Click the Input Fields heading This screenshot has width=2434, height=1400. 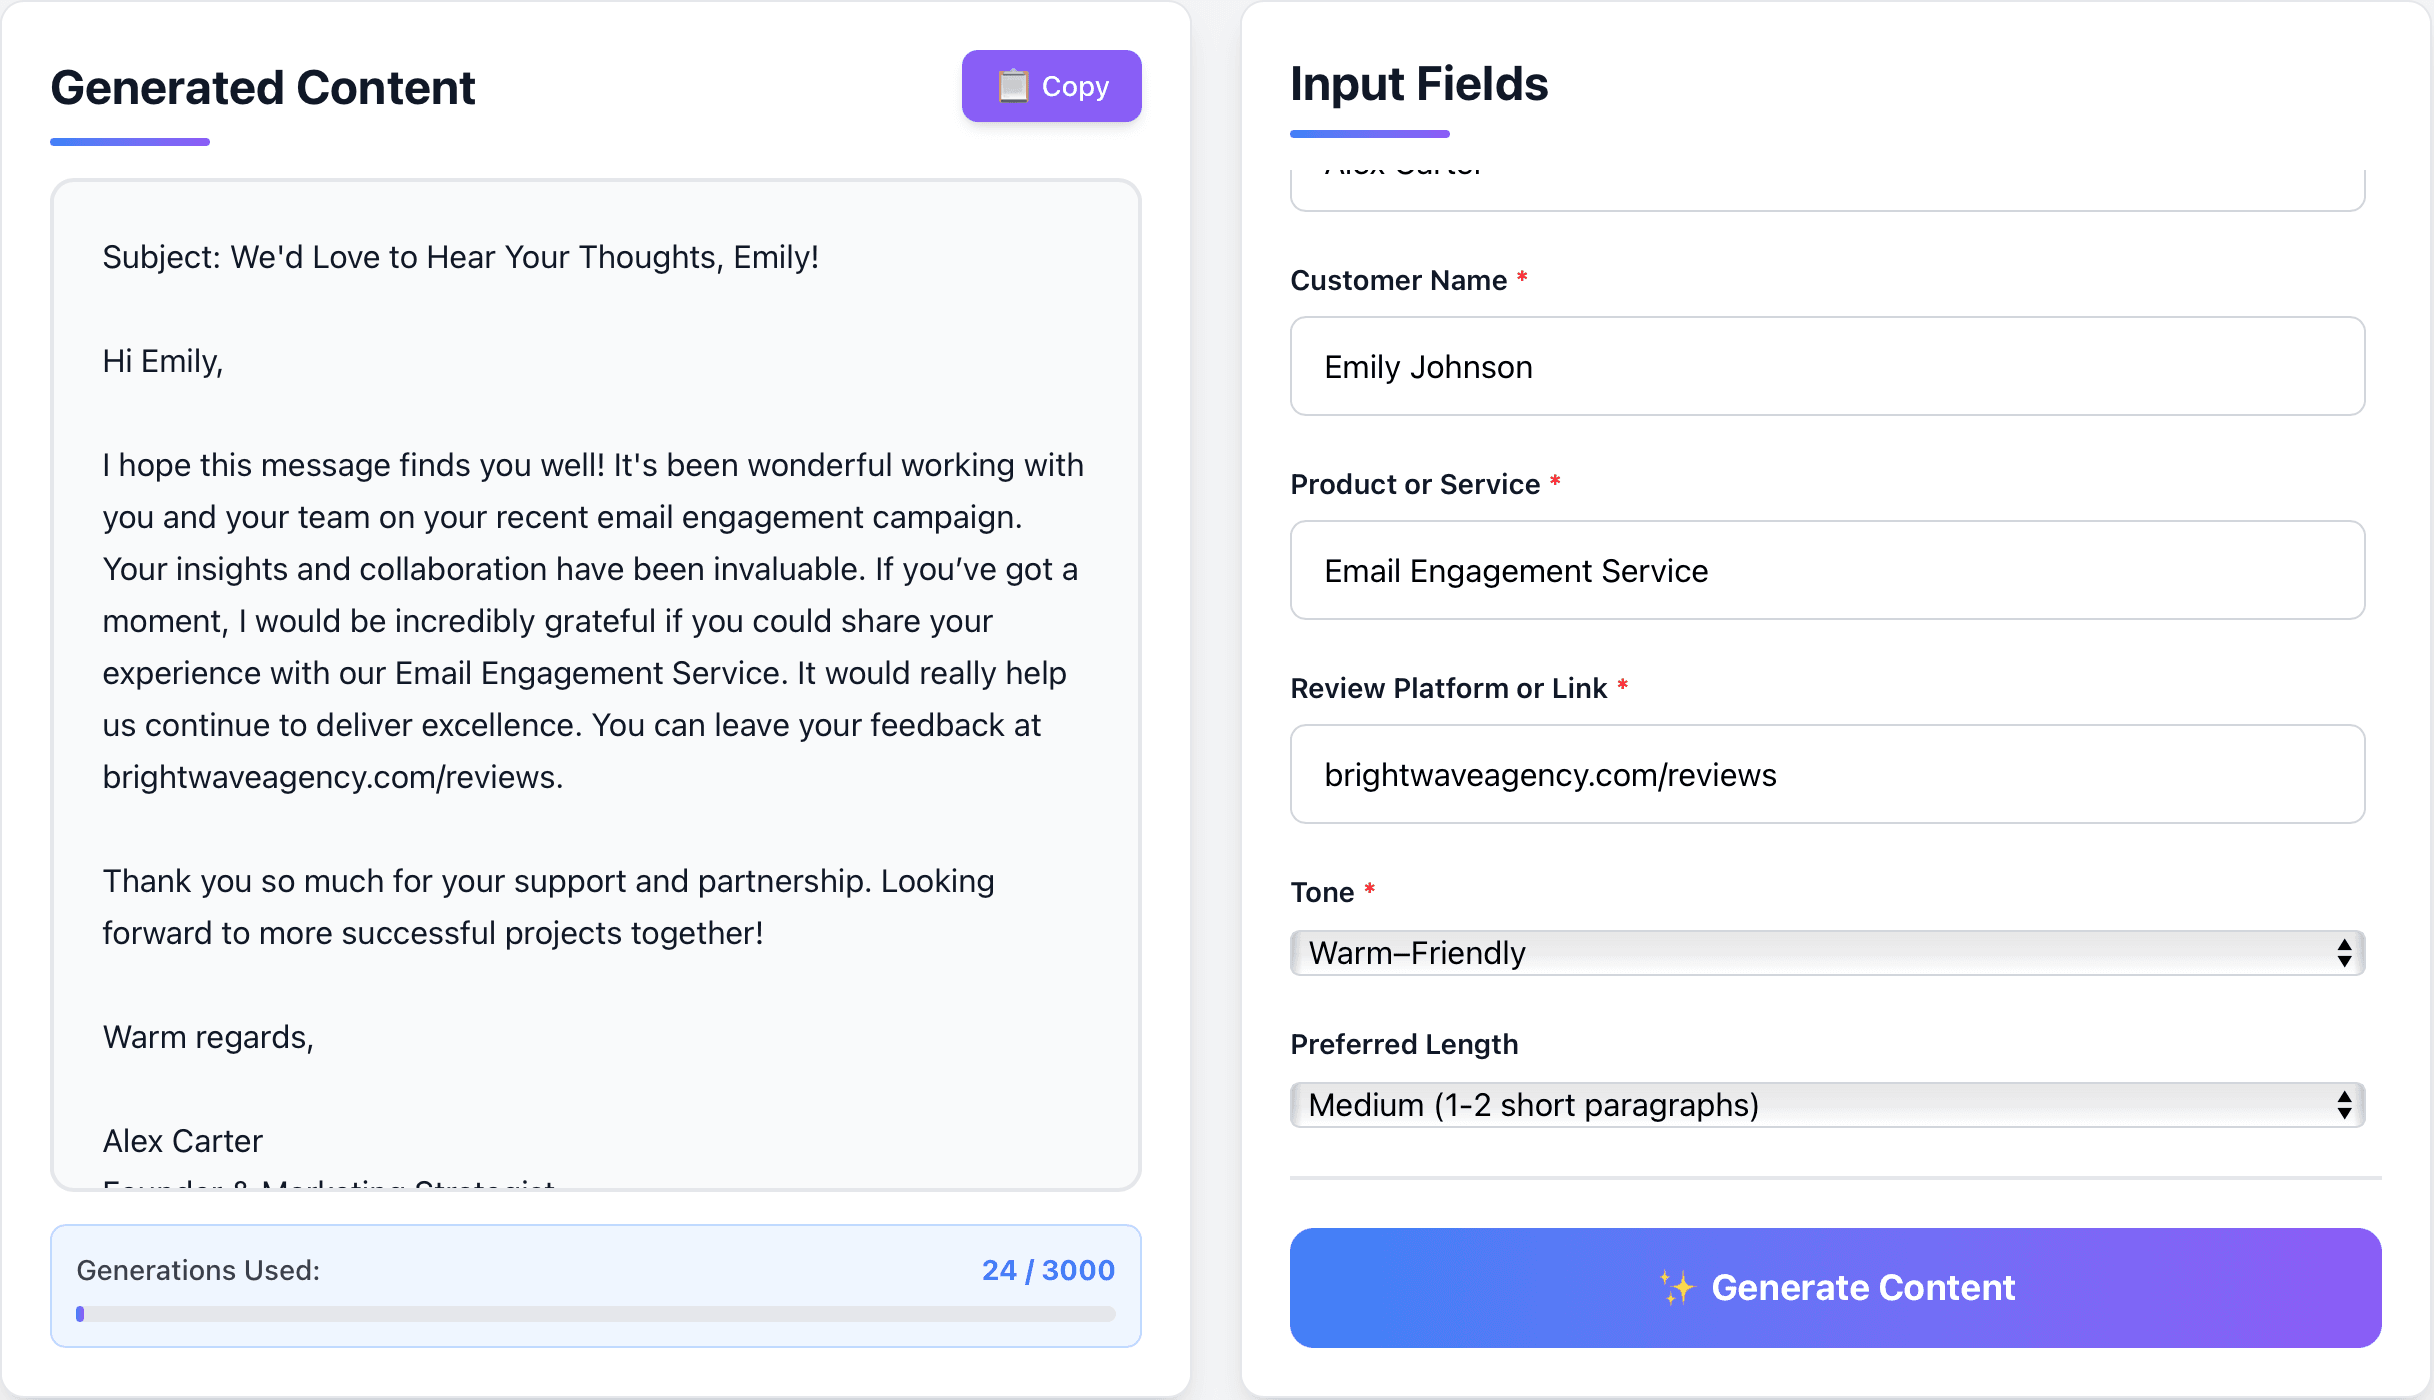[x=1419, y=84]
